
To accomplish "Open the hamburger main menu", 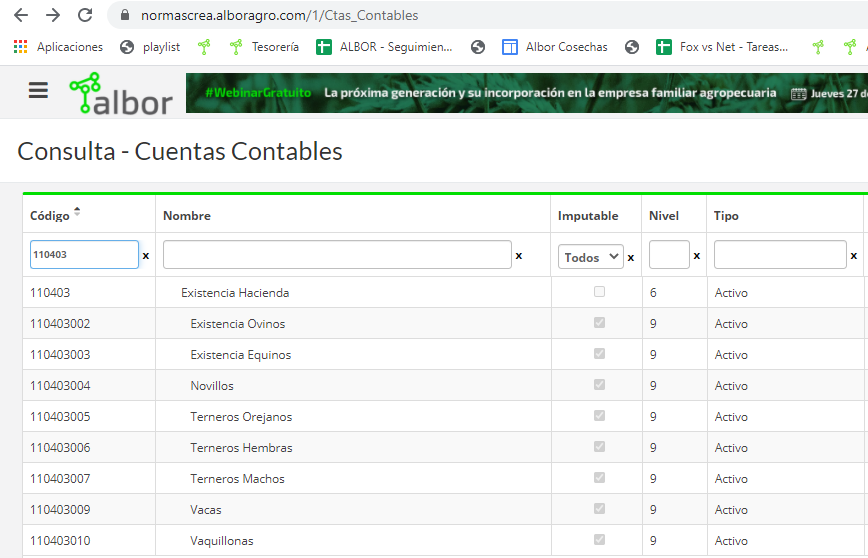I will tap(38, 90).
